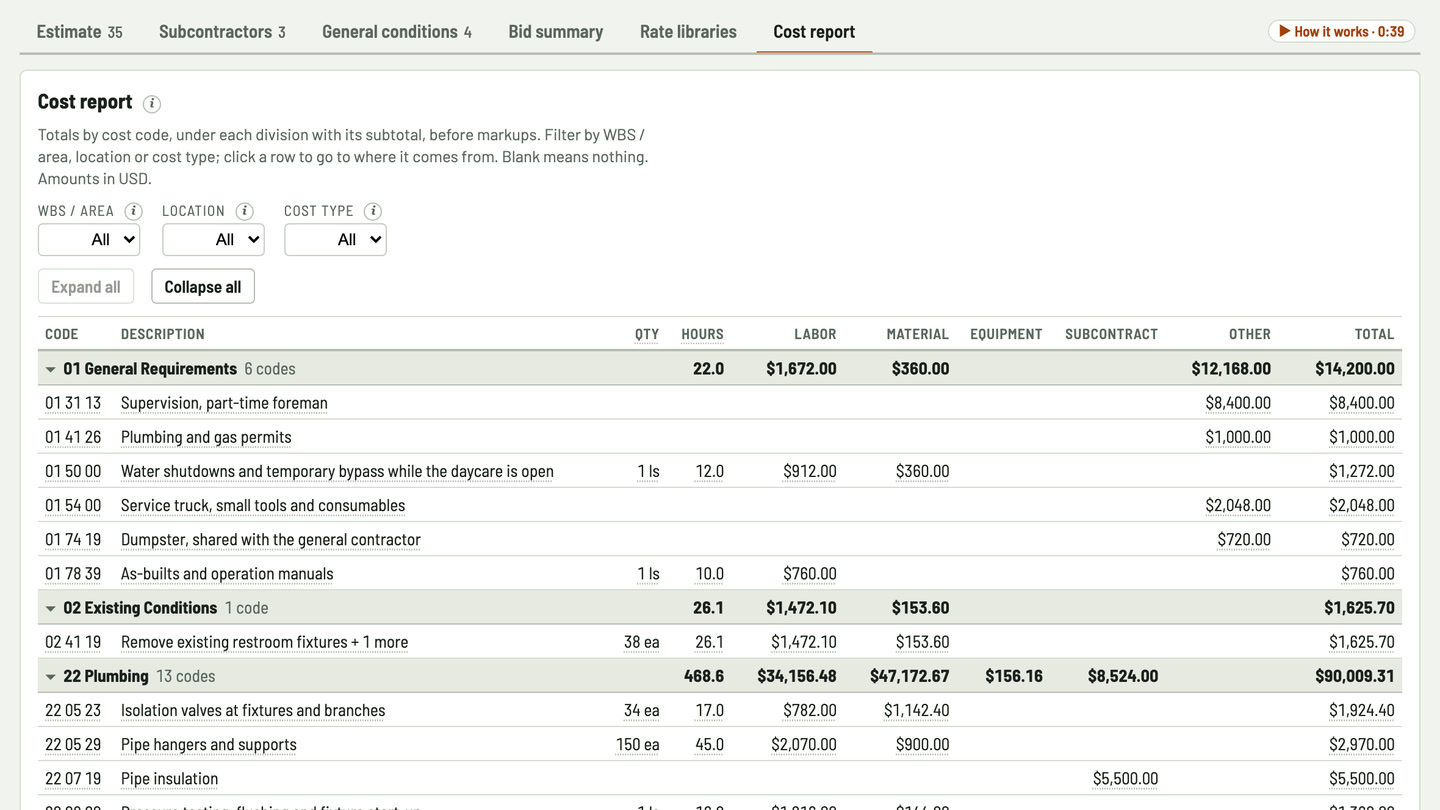Open the Water shutdowns and temporary bypass row

pyautogui.click(x=720, y=471)
